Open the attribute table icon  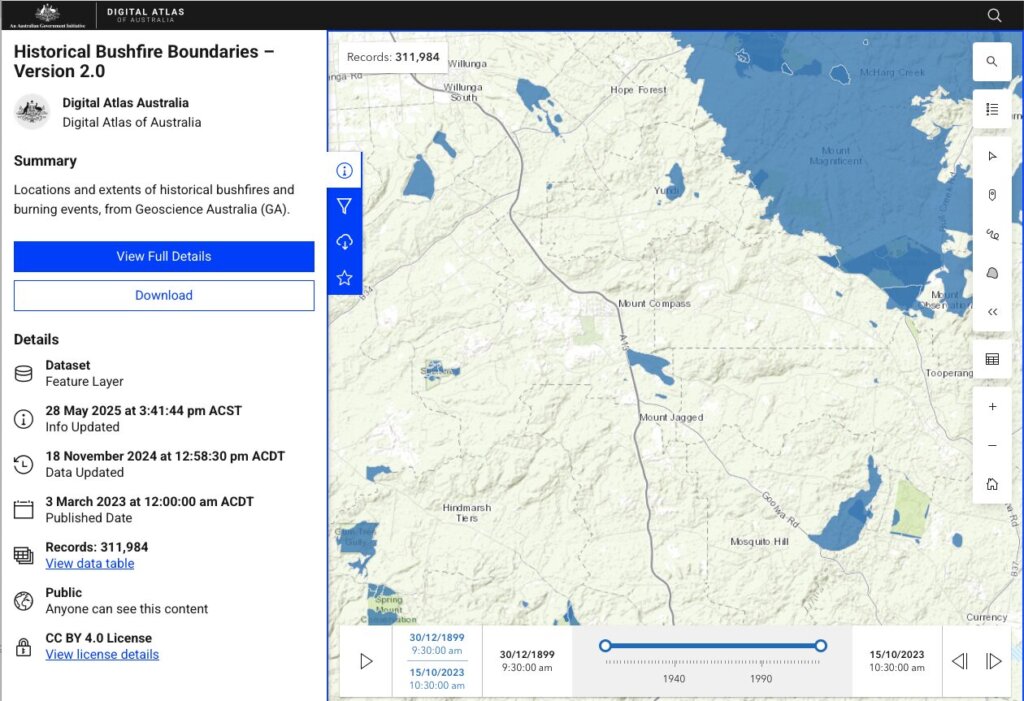[x=992, y=359]
